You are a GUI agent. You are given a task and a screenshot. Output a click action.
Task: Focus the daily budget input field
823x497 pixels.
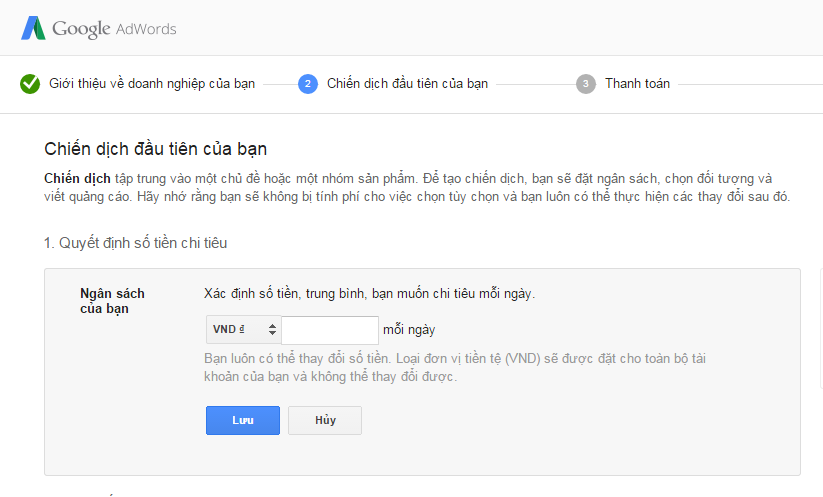tap(330, 330)
